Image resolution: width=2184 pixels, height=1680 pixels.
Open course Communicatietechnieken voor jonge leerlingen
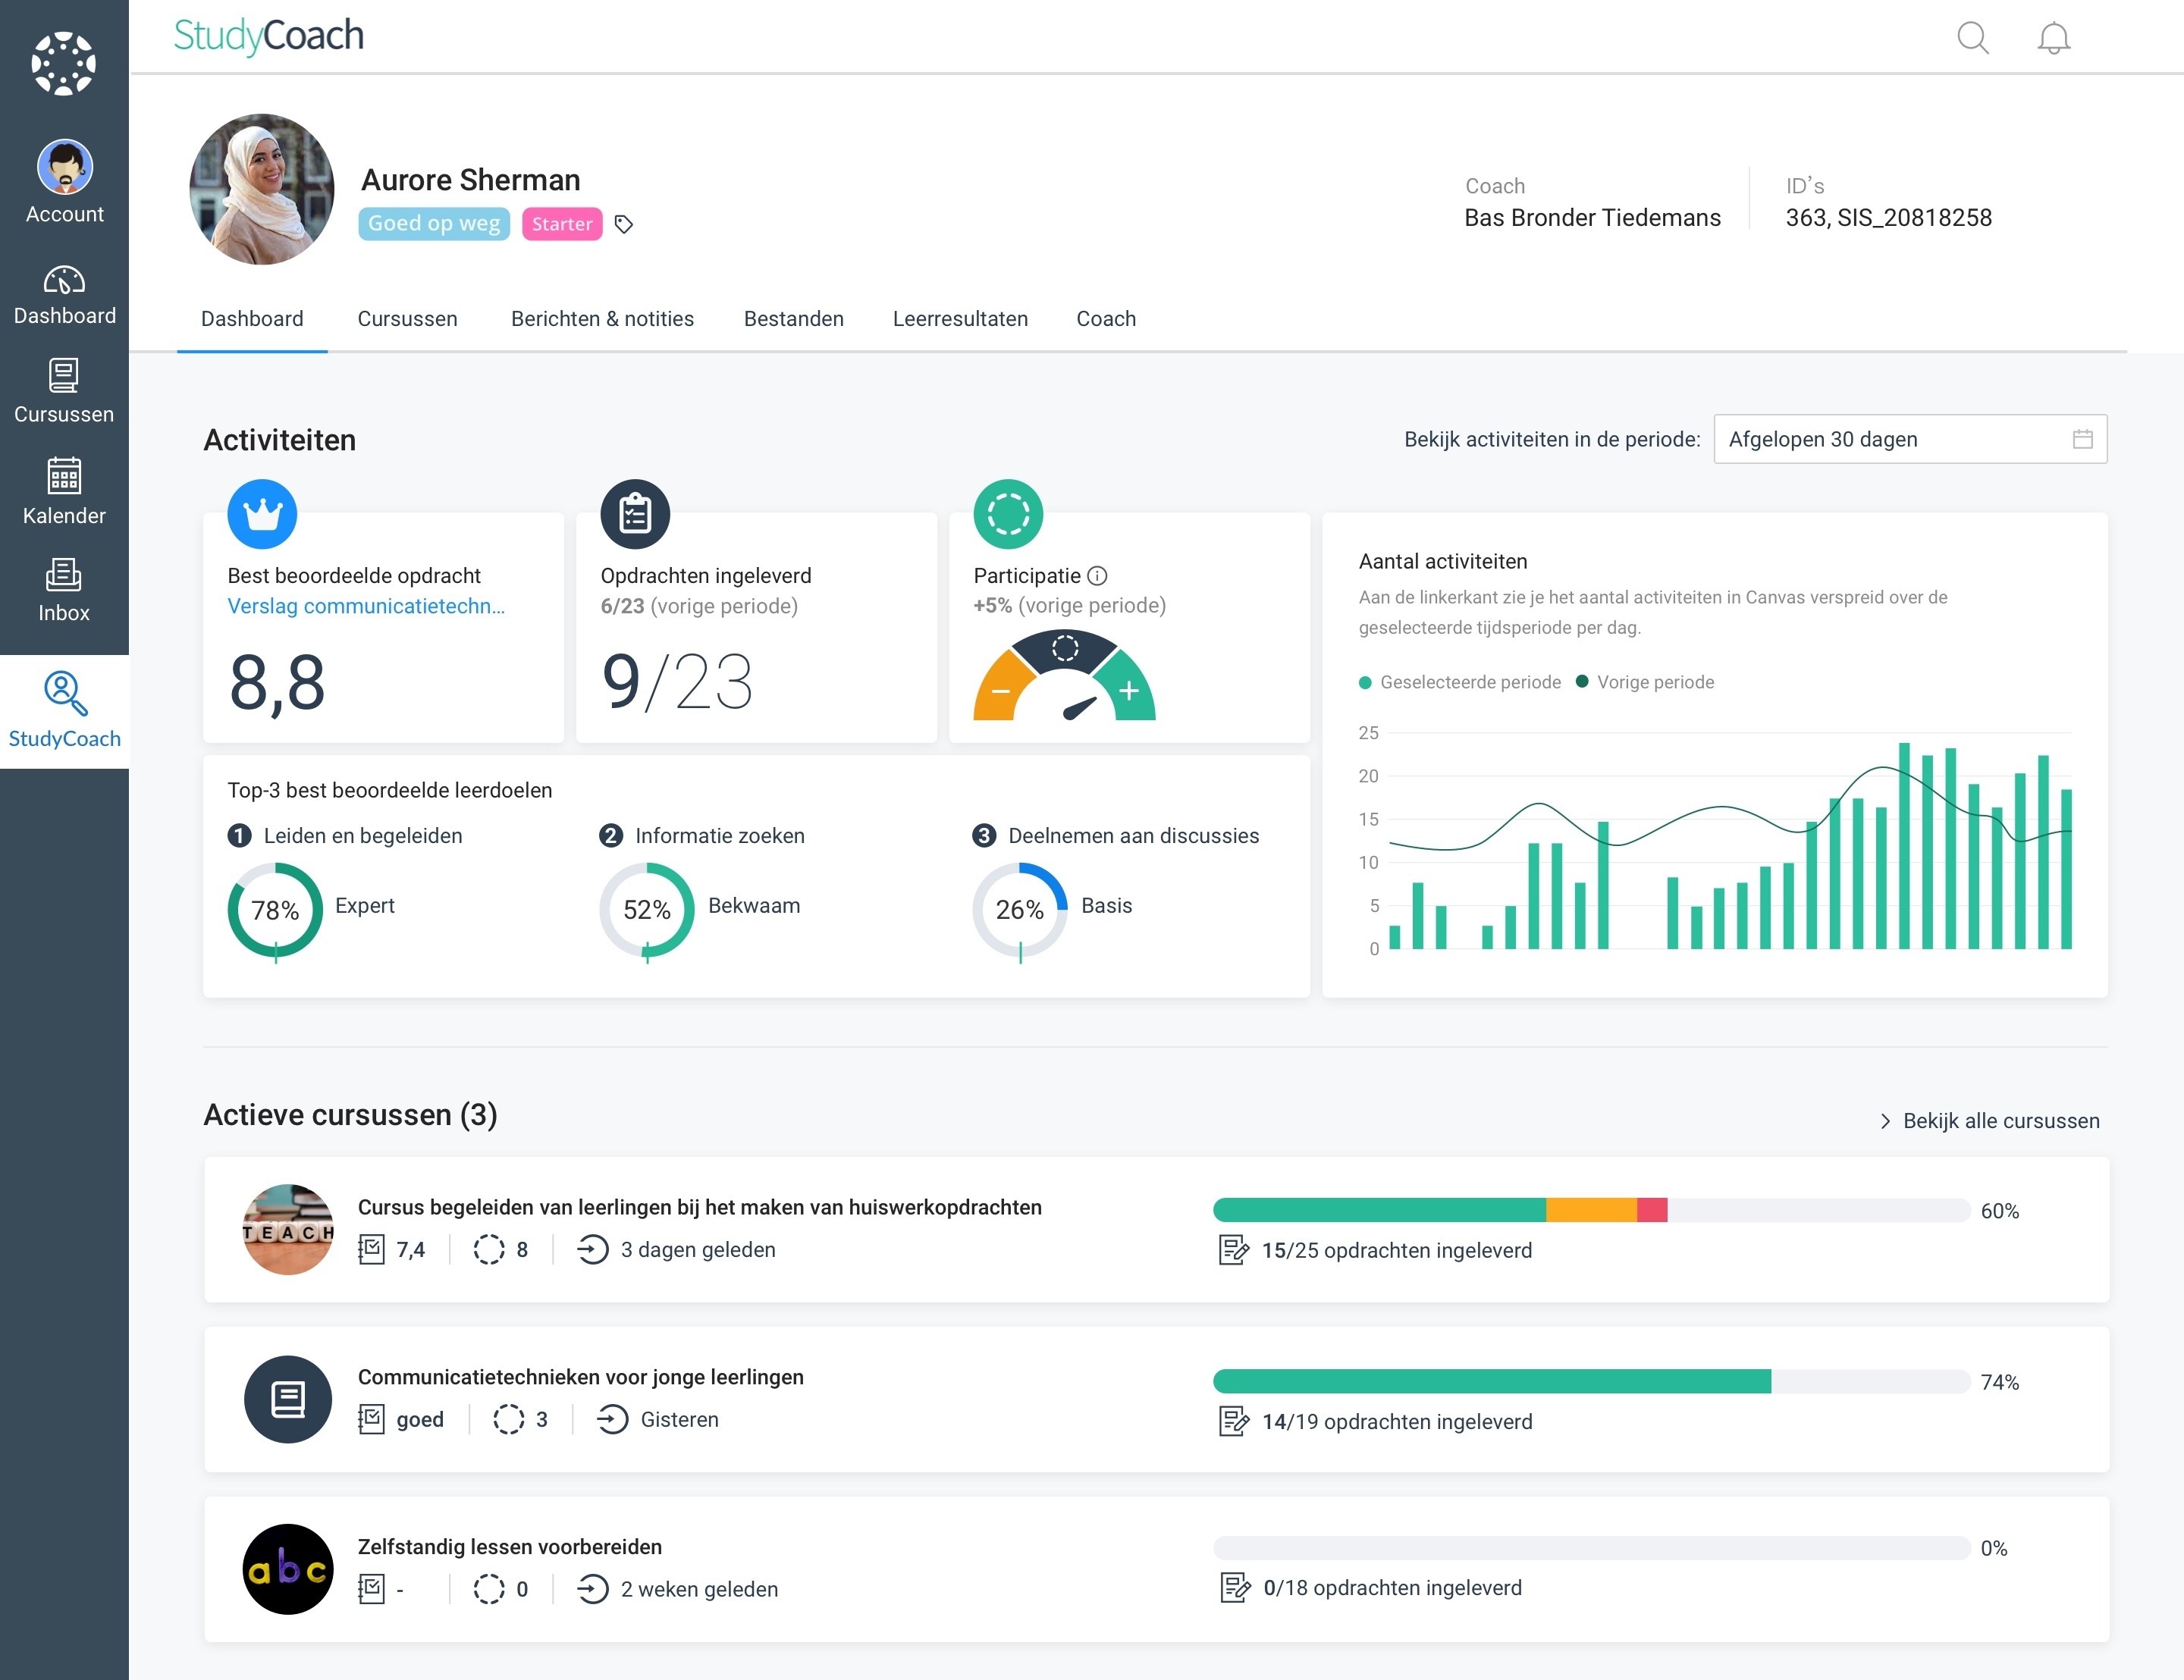(x=580, y=1377)
